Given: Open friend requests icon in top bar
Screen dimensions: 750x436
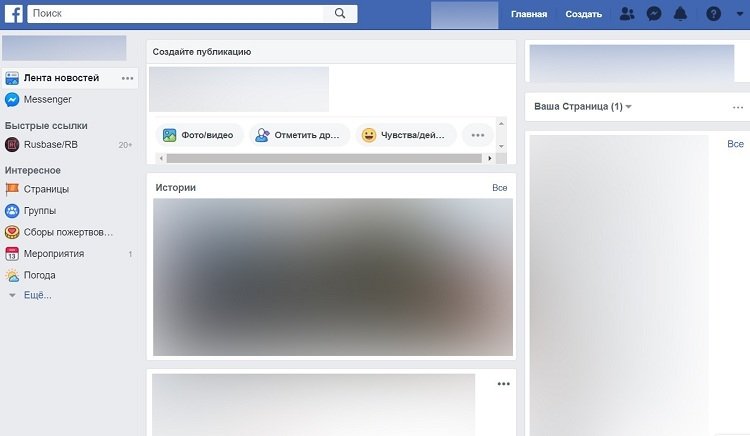Looking at the screenshot, I should pos(627,14).
